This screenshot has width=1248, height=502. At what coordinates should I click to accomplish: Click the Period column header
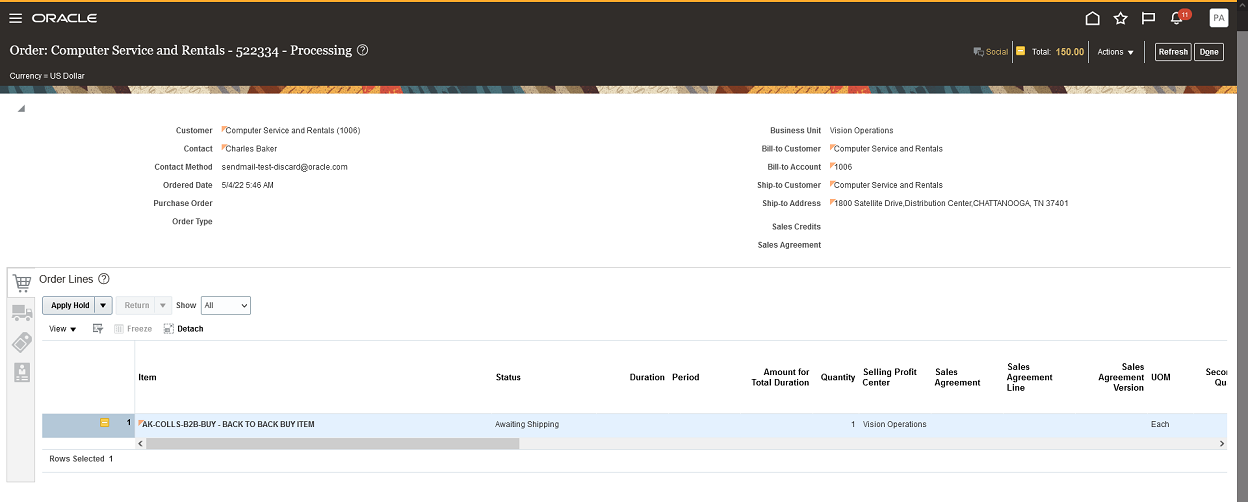point(686,377)
